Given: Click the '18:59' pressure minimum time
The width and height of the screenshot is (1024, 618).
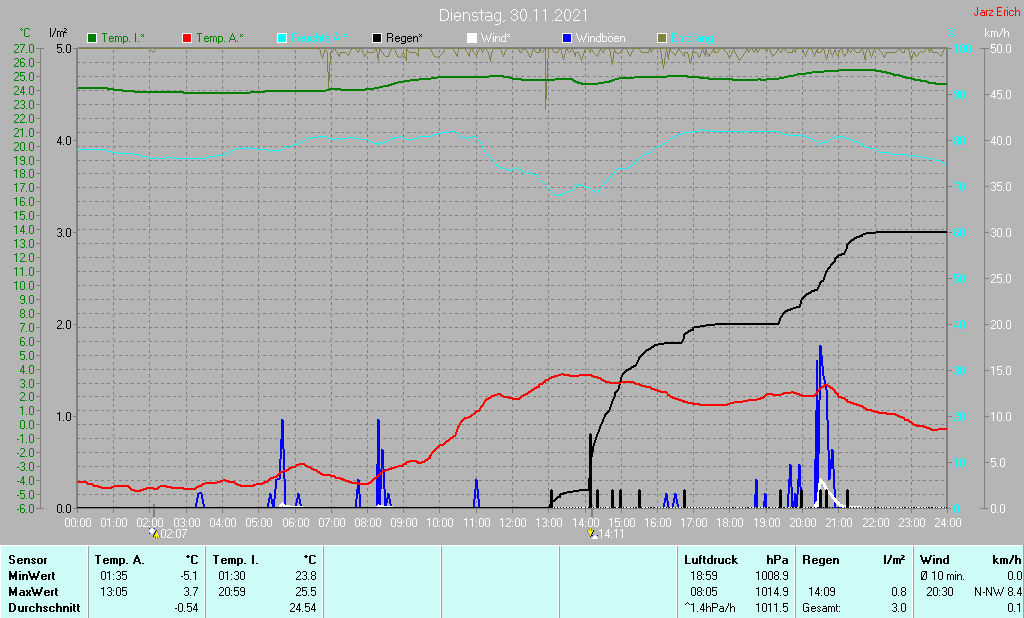Looking at the screenshot, I should pyautogui.click(x=703, y=576).
